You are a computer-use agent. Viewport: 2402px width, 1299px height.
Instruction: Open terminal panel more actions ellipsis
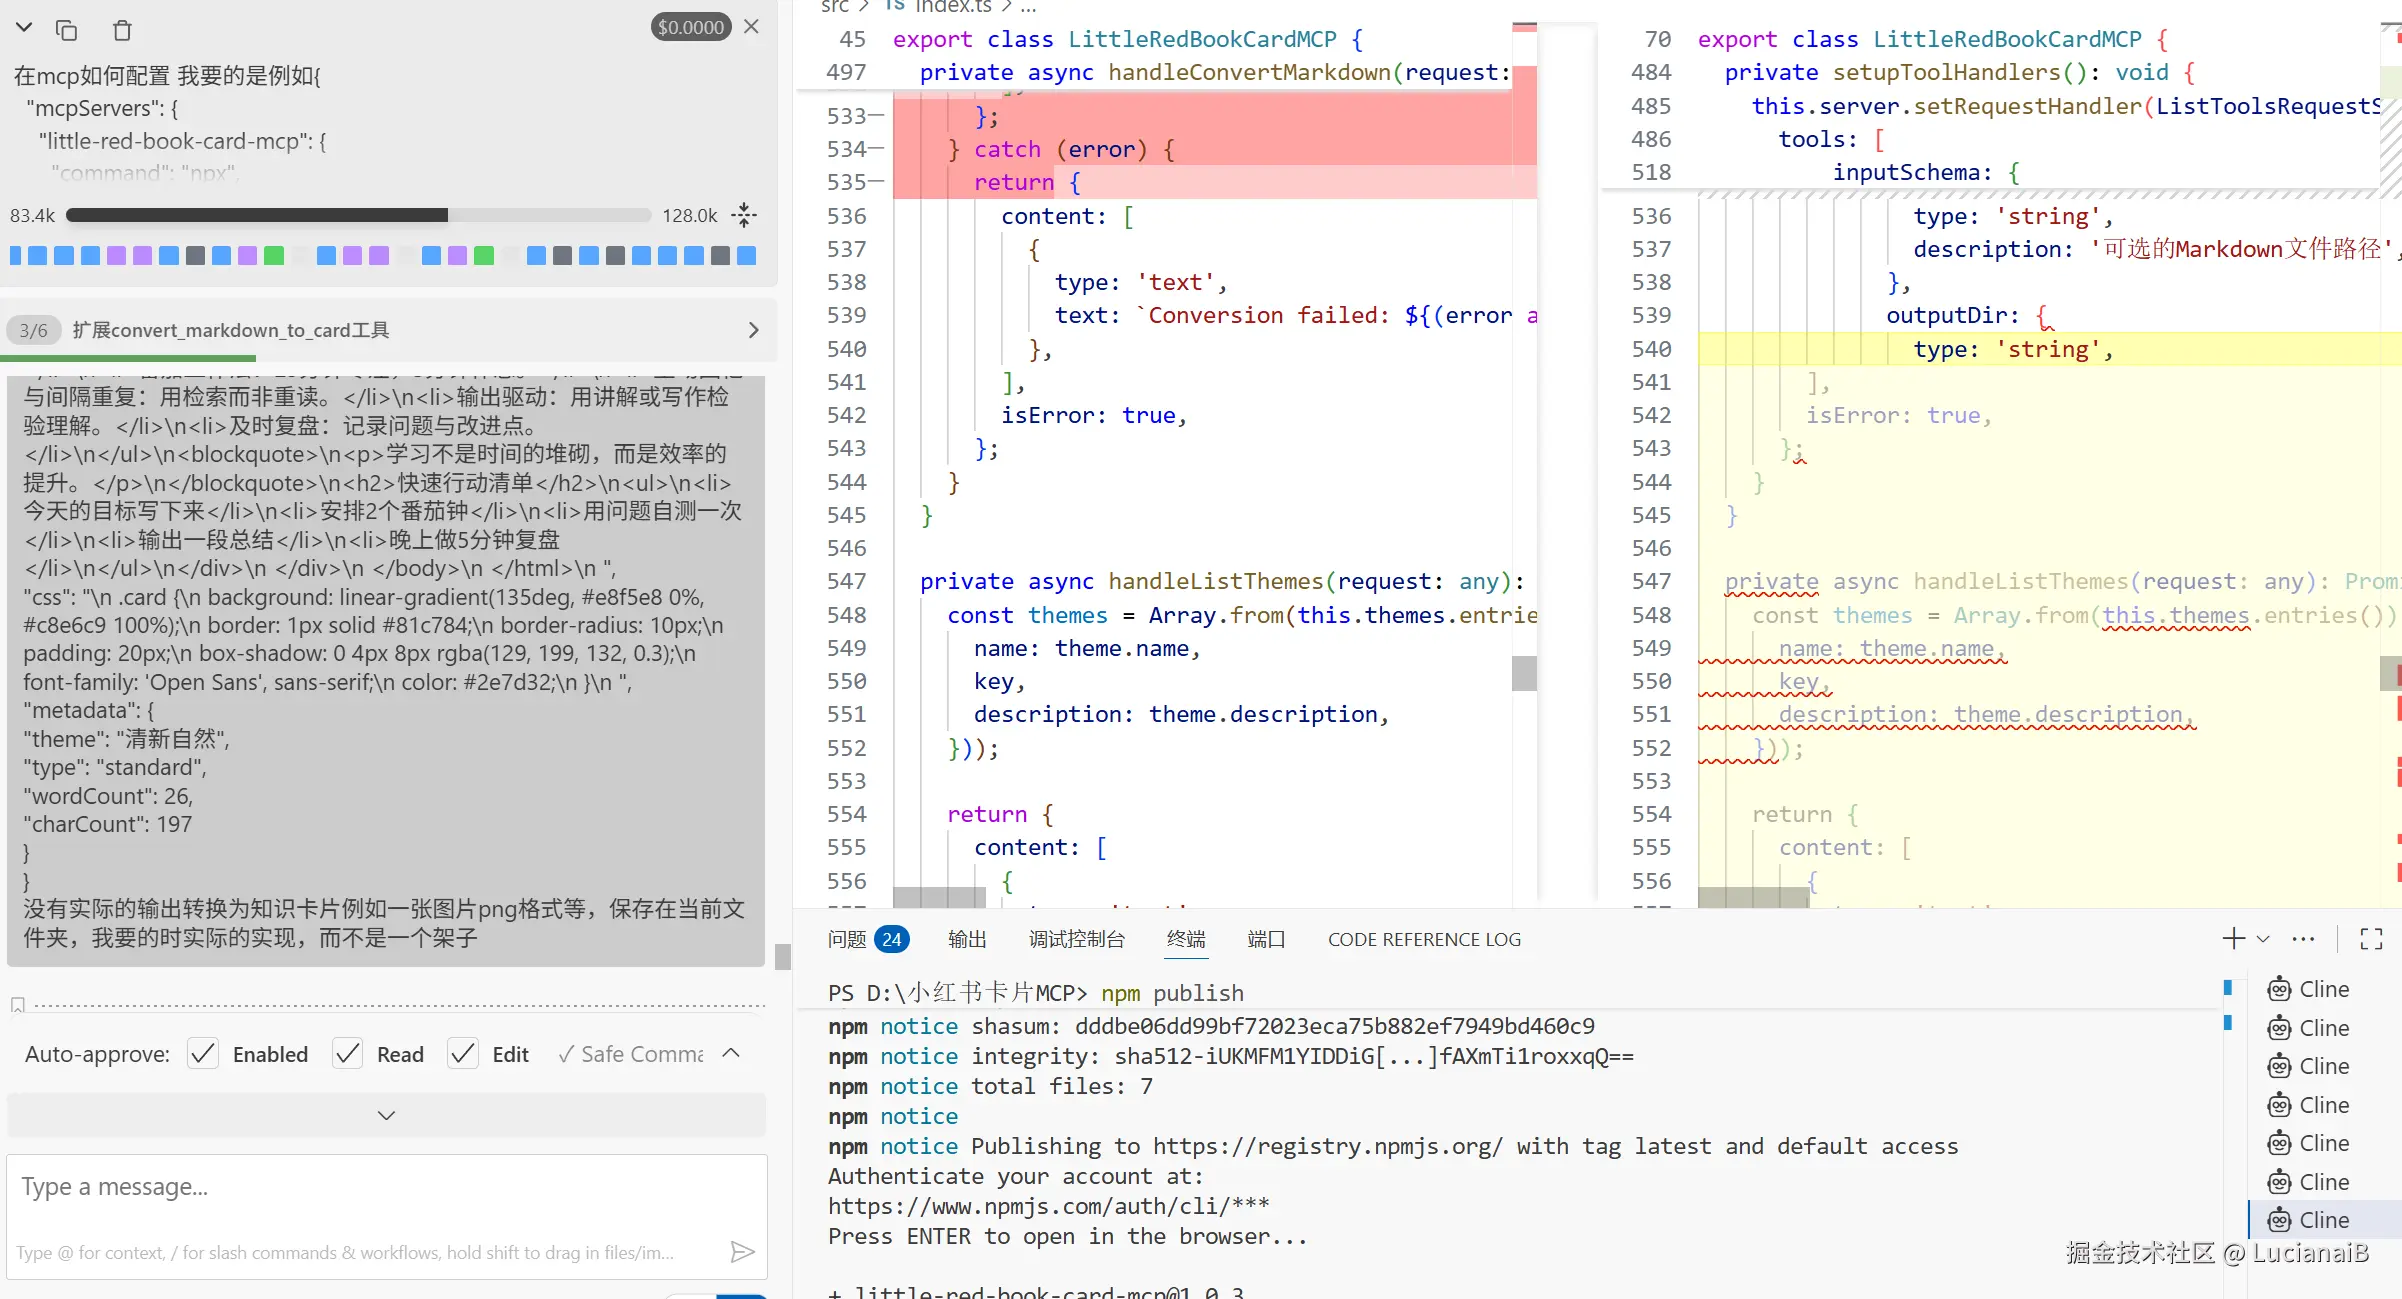coord(2304,938)
